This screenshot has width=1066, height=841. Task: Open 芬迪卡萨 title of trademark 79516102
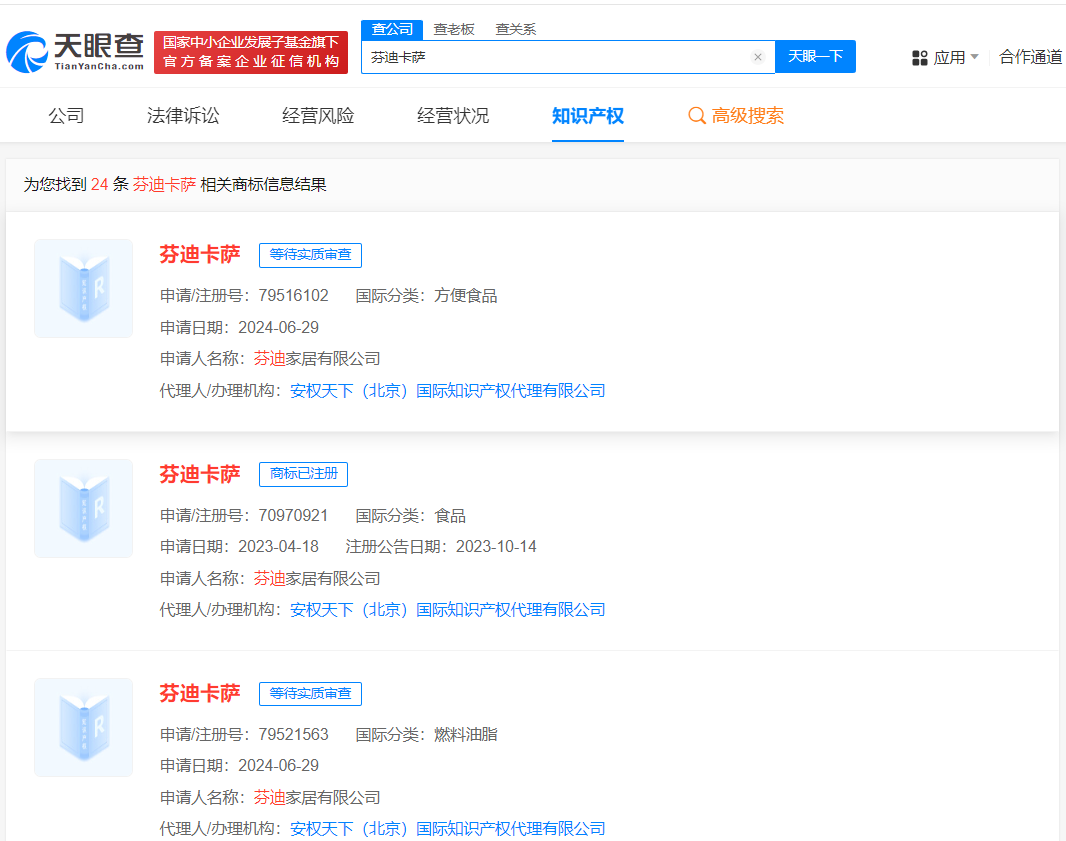pyautogui.click(x=200, y=255)
